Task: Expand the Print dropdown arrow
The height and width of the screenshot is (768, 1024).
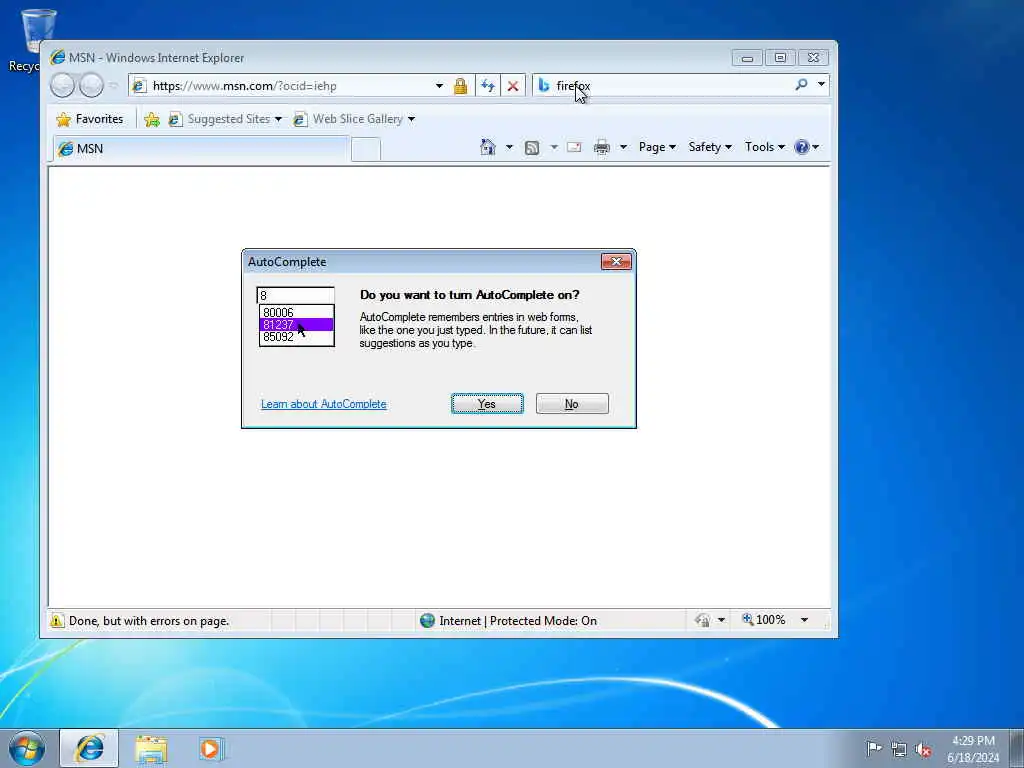Action: click(623, 147)
